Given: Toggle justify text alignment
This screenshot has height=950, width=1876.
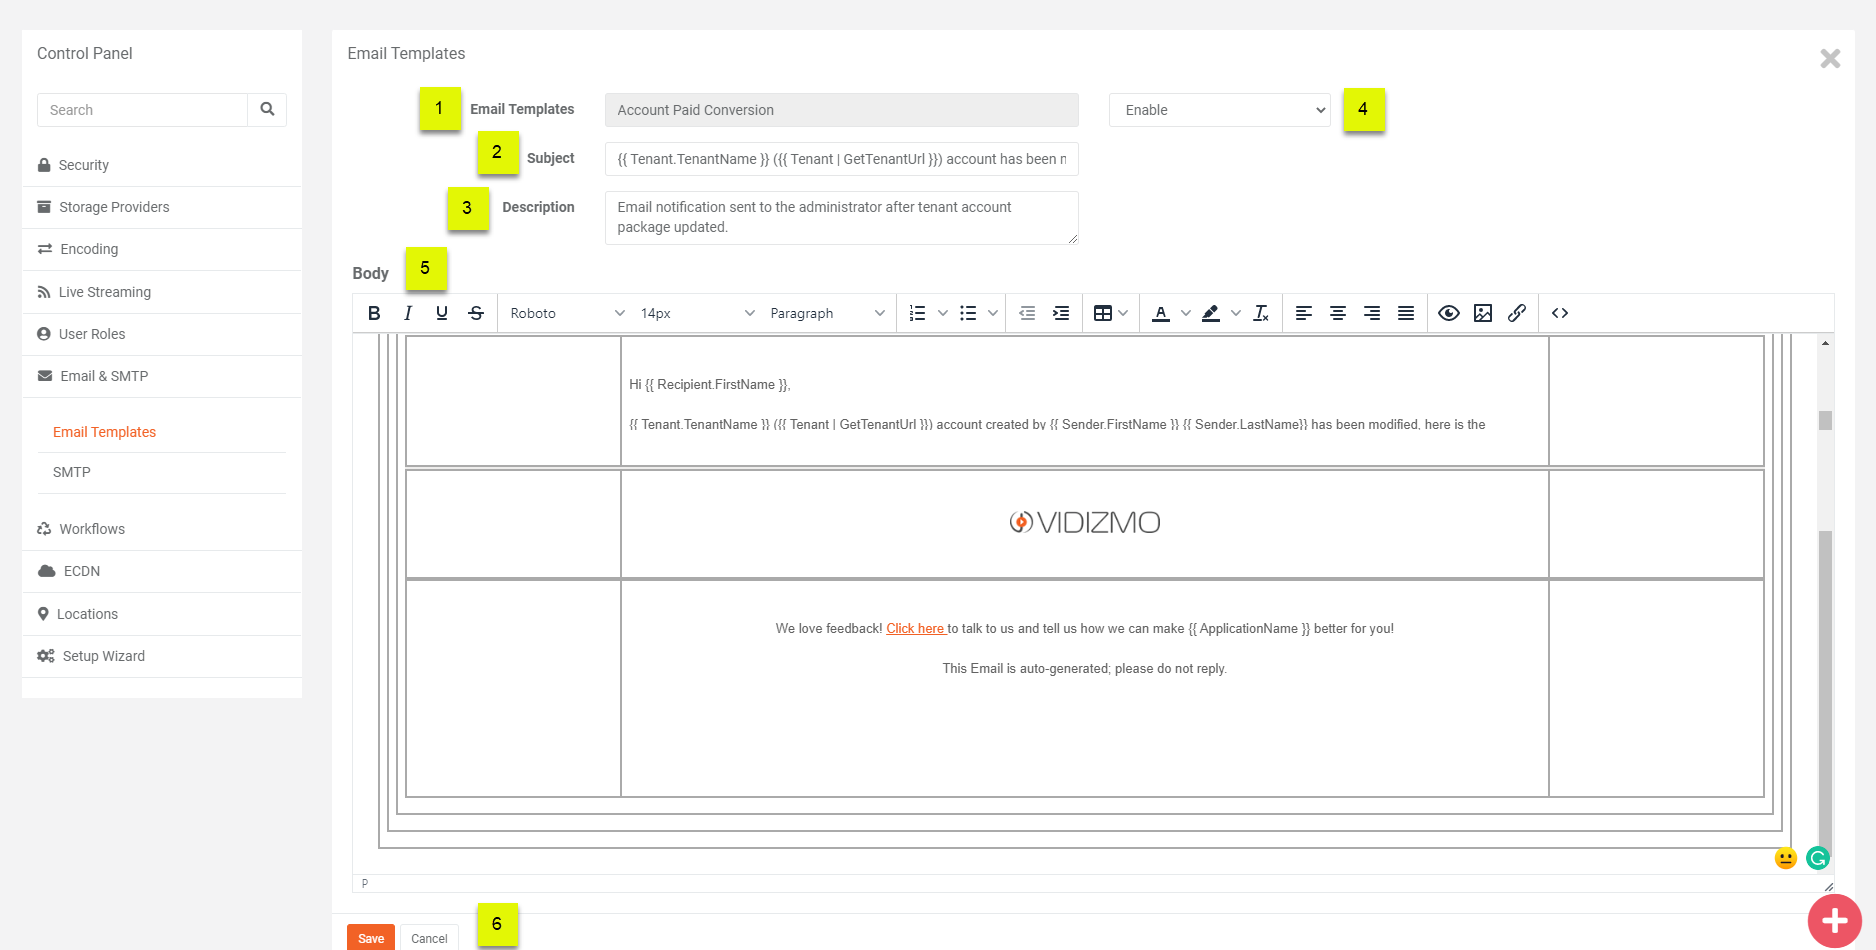Looking at the screenshot, I should [x=1406, y=313].
